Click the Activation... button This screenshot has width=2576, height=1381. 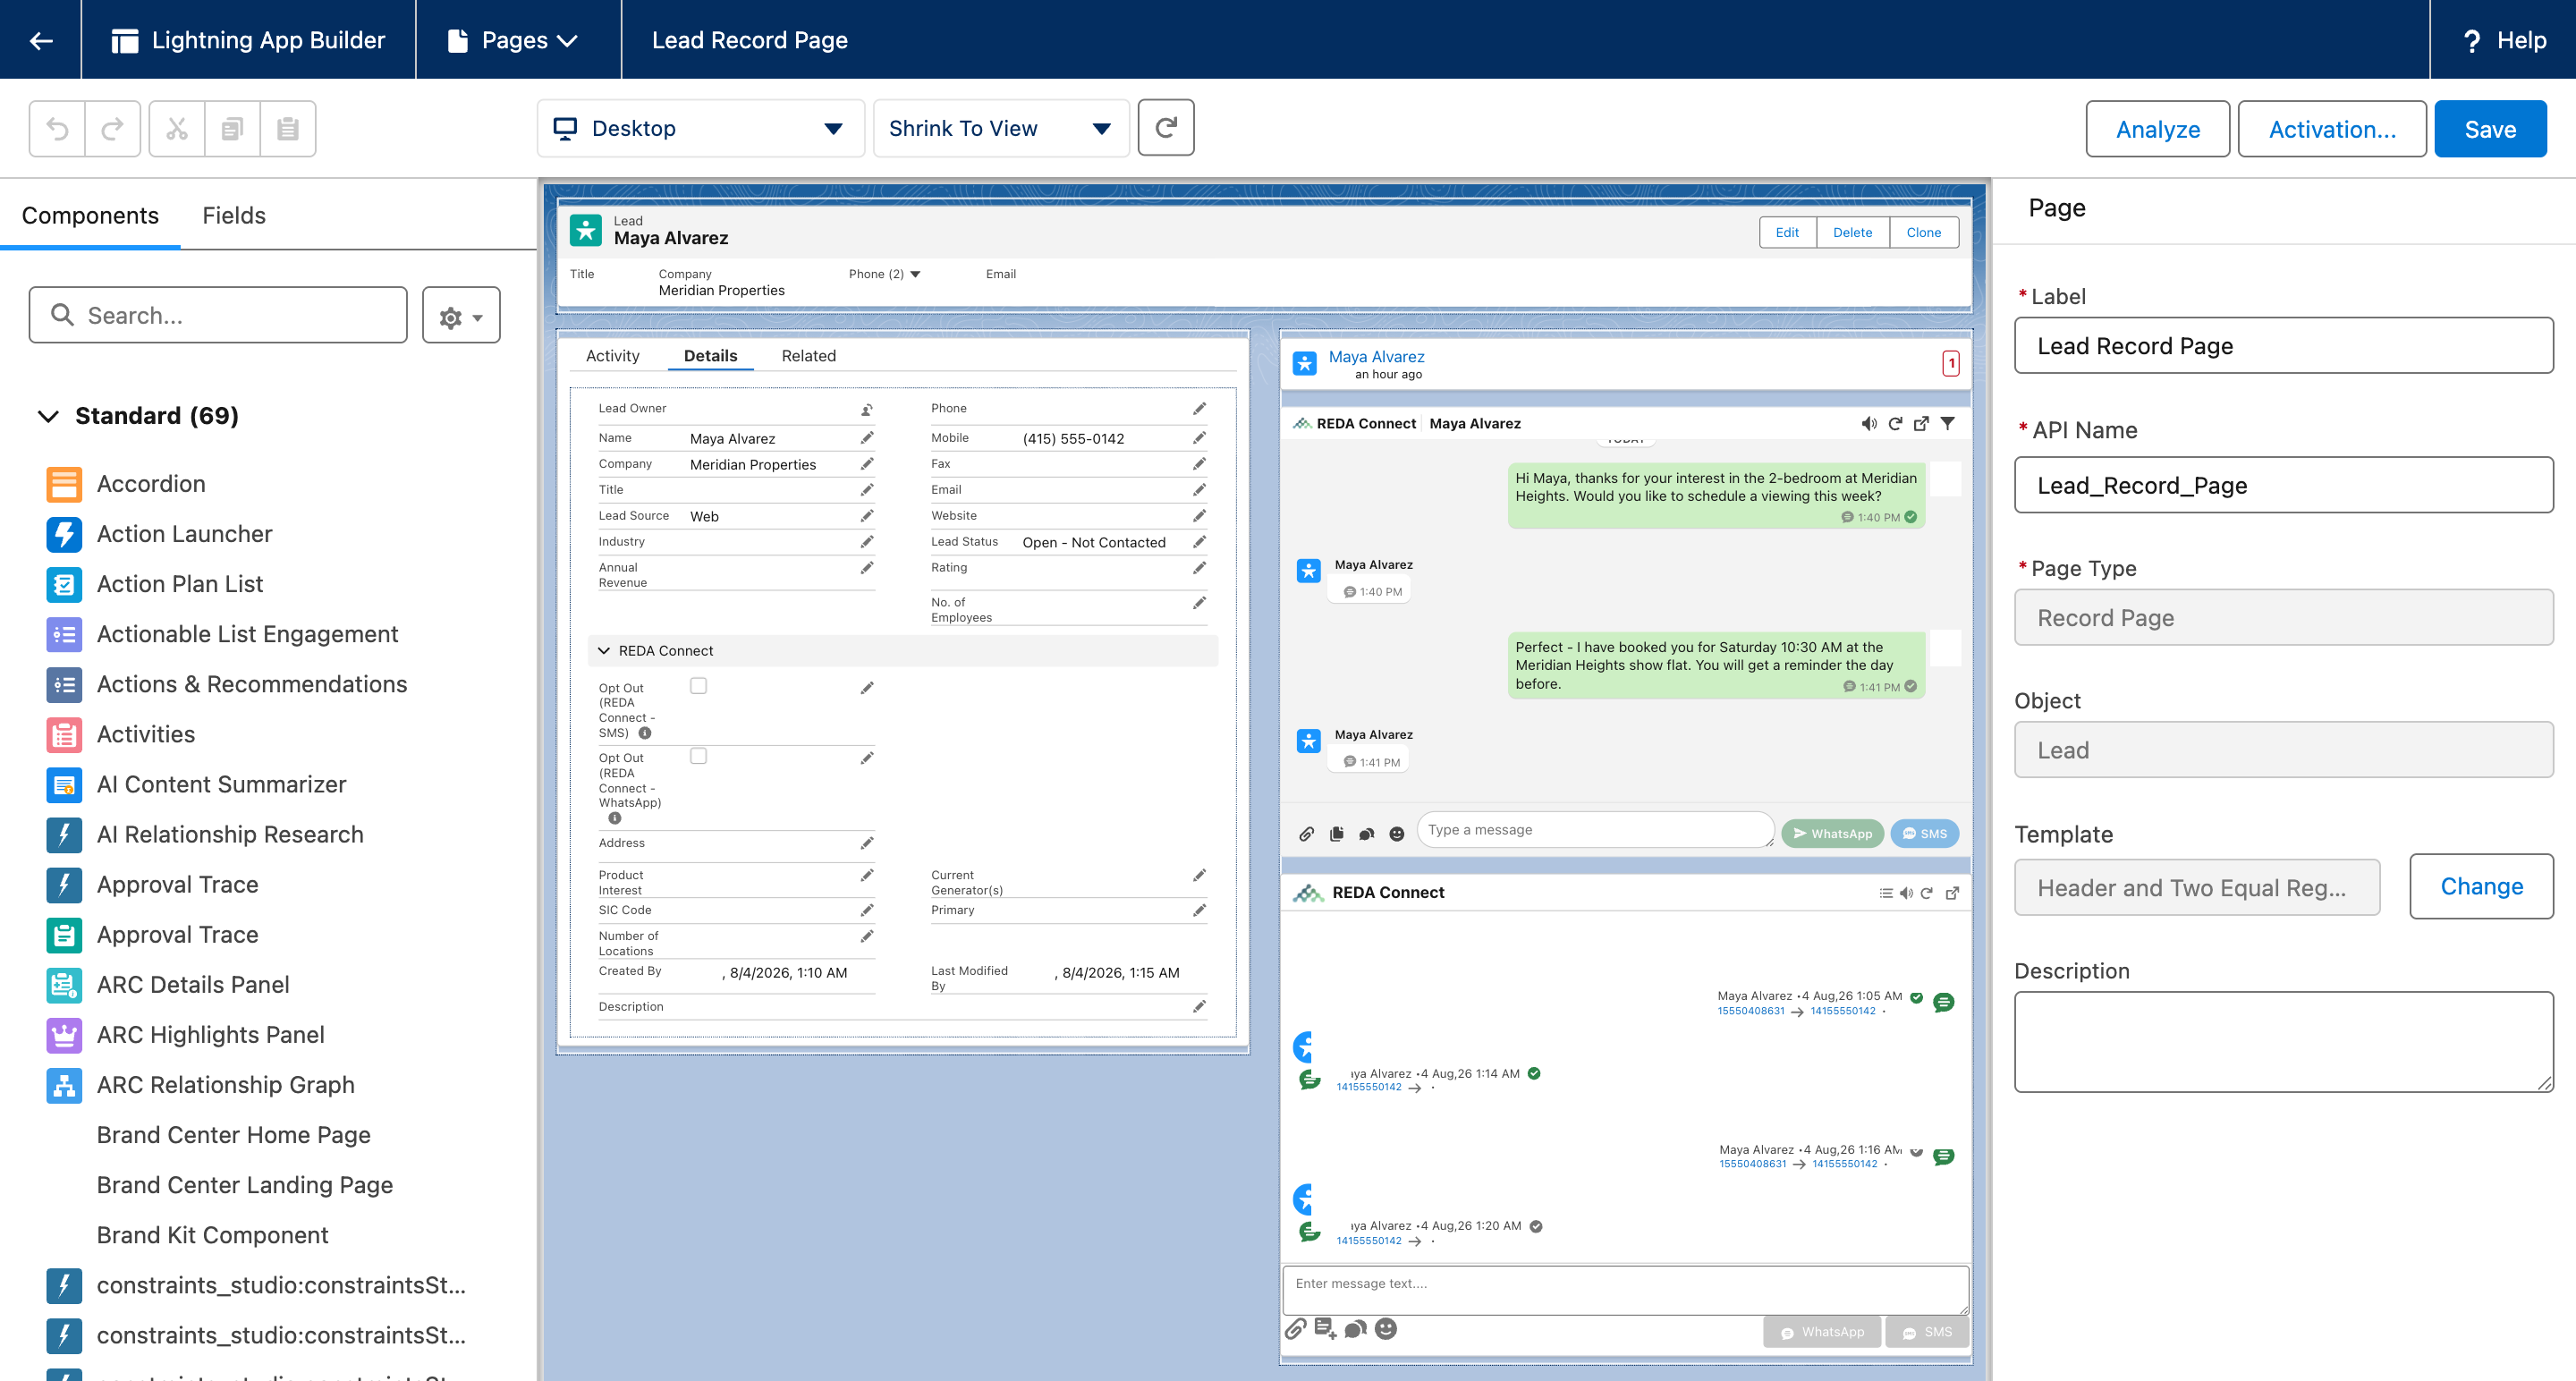(x=2332, y=129)
